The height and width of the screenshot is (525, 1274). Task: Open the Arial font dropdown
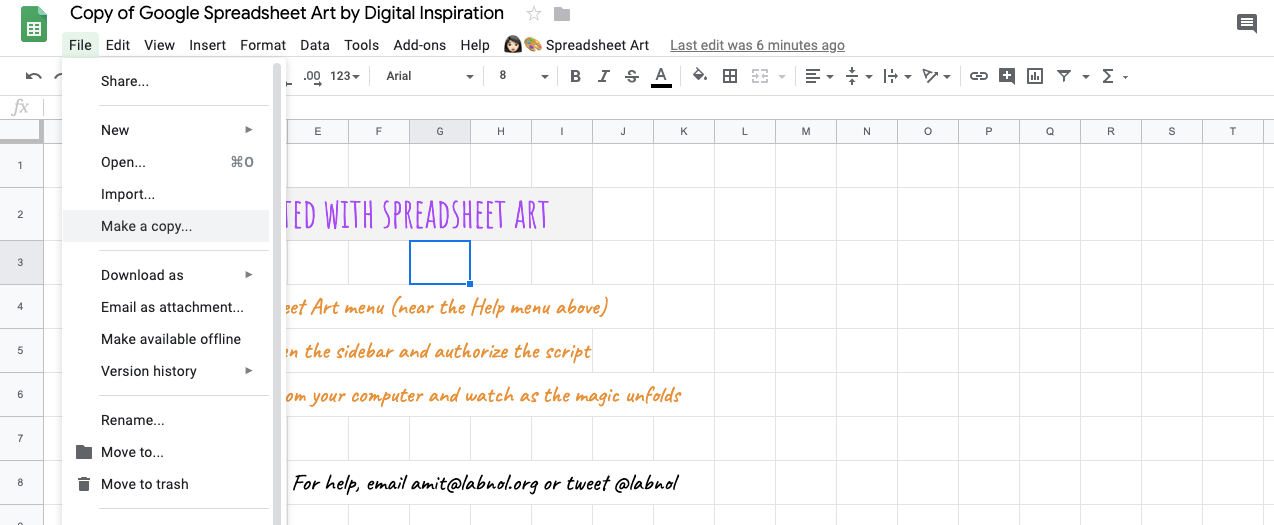(x=430, y=76)
